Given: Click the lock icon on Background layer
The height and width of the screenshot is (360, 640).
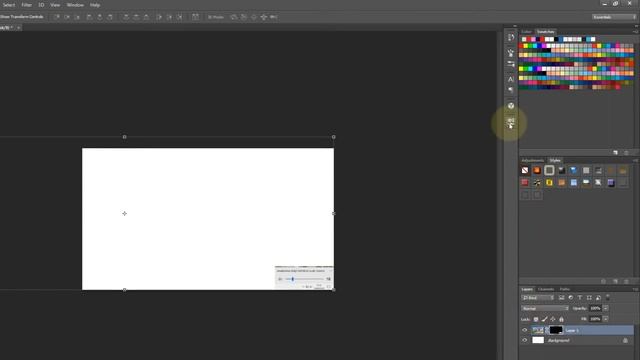Looking at the screenshot, I should (x=625, y=340).
